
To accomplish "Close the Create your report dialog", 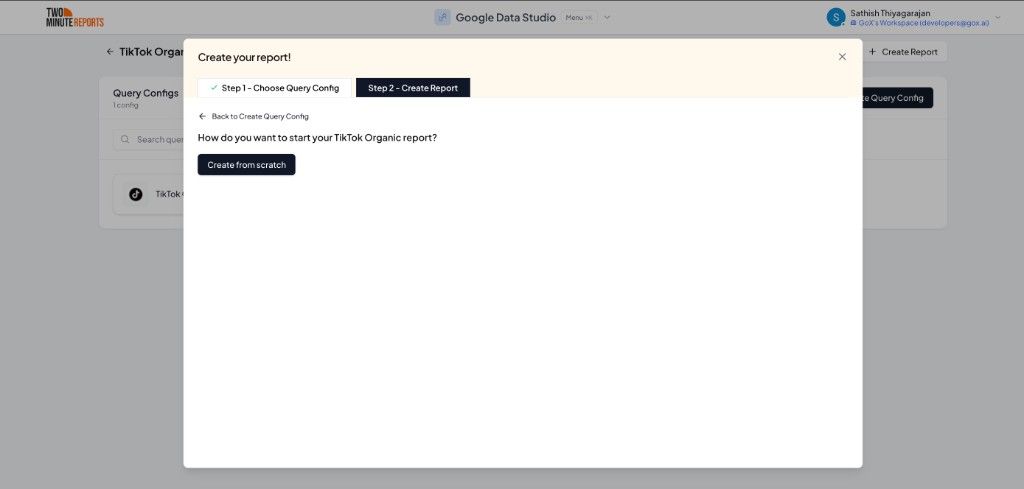I will point(842,57).
